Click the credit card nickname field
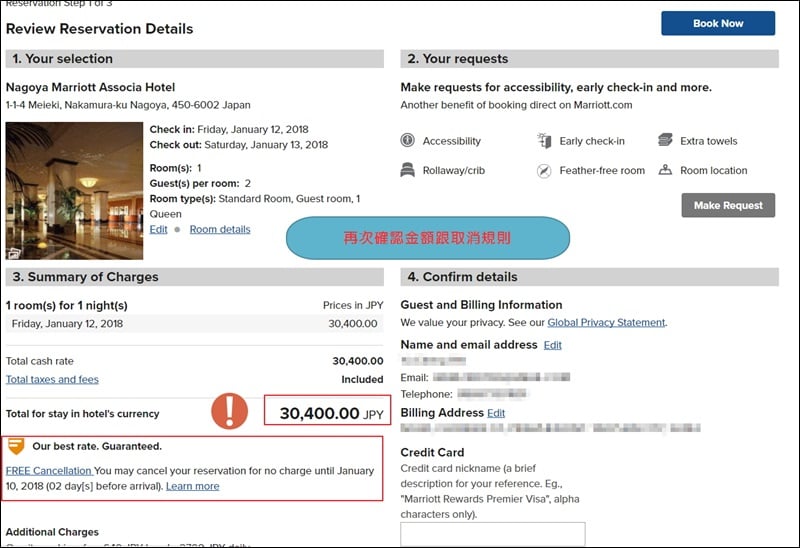800x548 pixels. click(493, 534)
